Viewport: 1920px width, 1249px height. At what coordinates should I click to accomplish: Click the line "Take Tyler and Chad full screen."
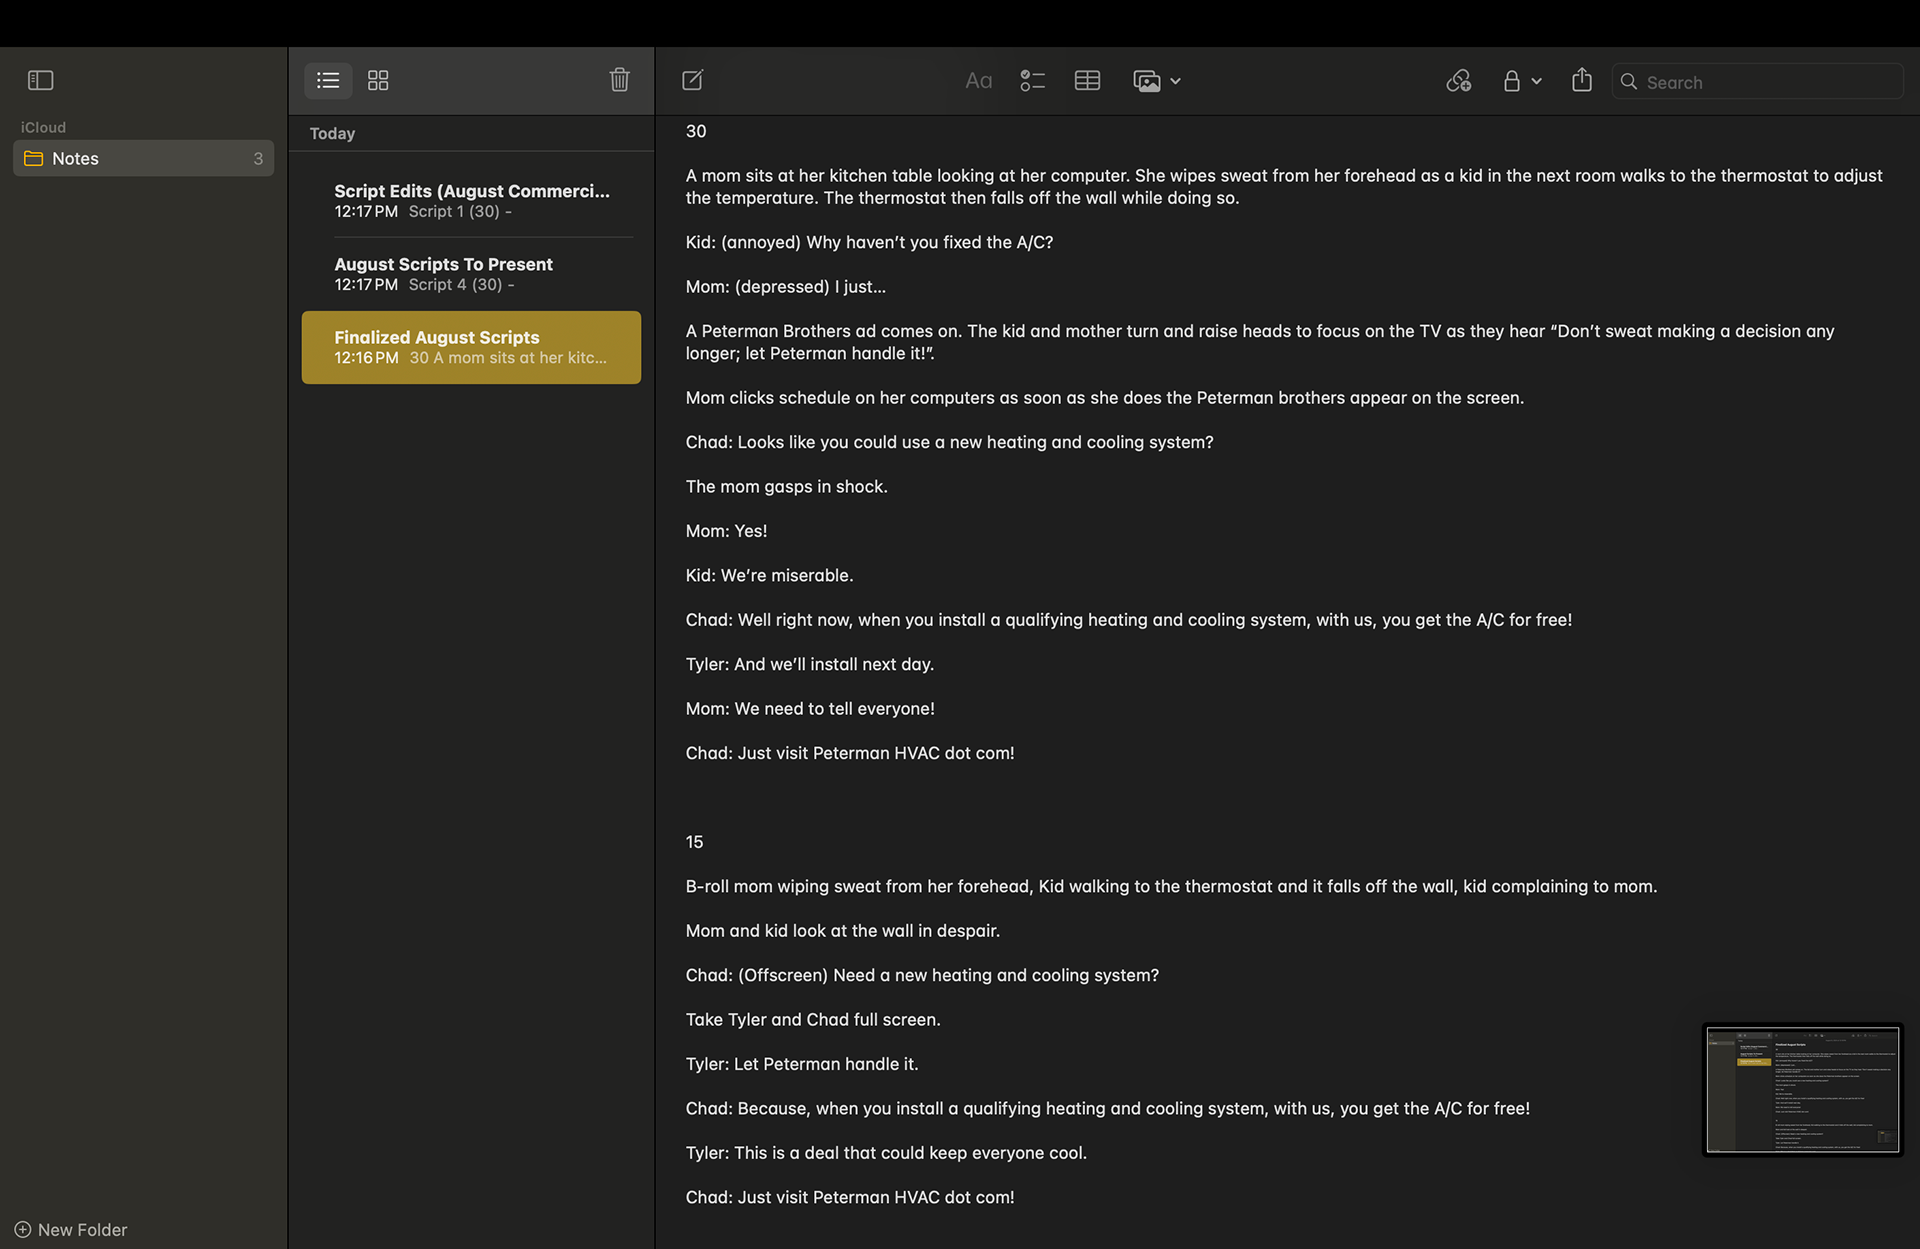(813, 1019)
